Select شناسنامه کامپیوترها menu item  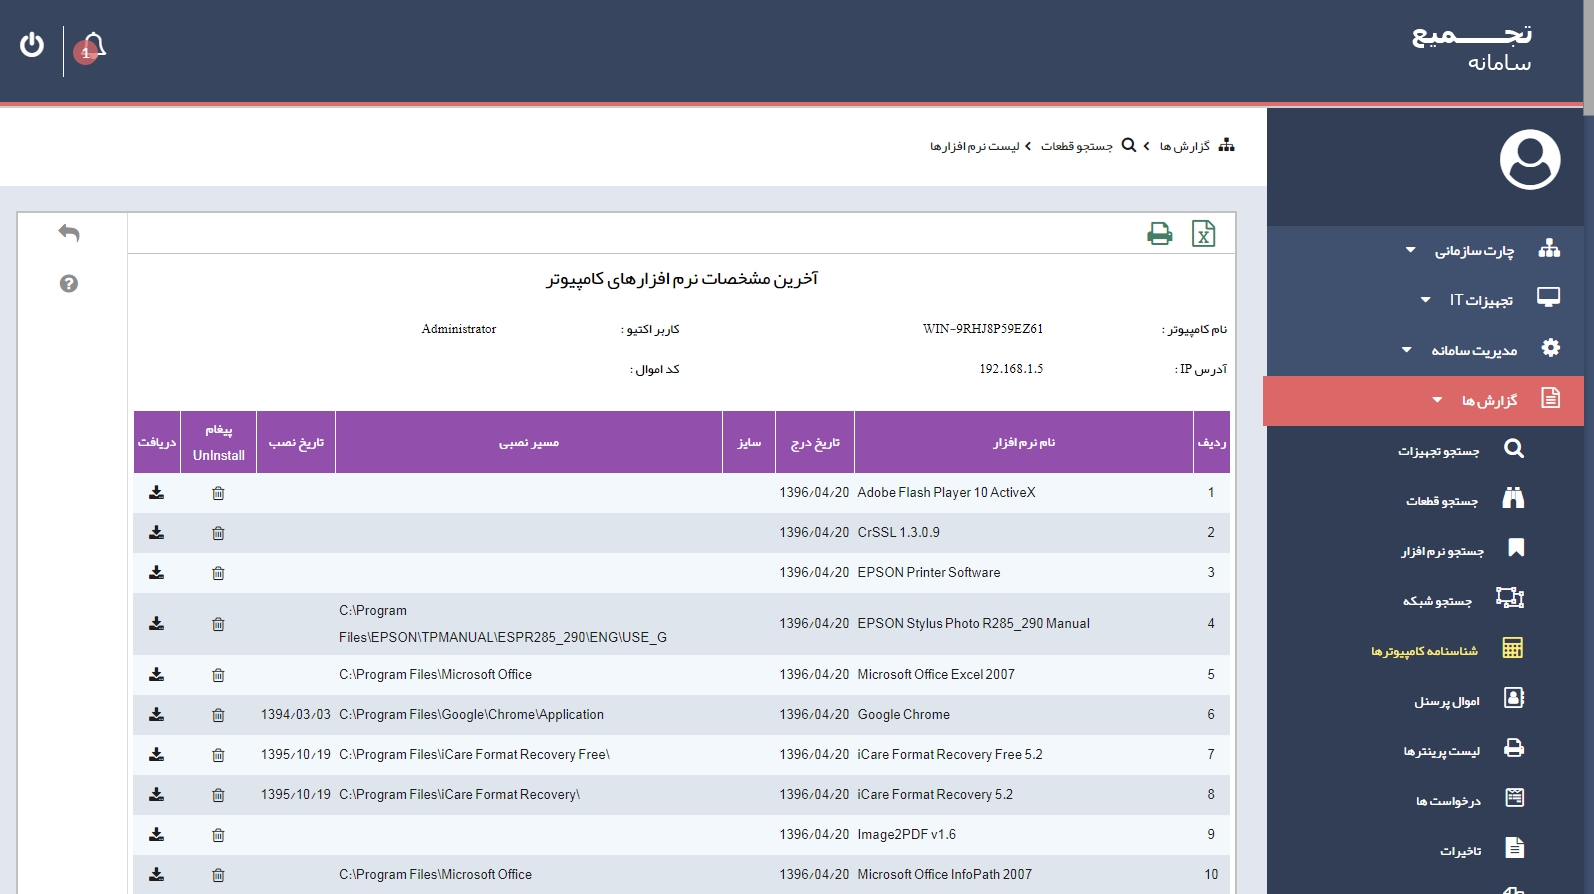pyautogui.click(x=1424, y=651)
